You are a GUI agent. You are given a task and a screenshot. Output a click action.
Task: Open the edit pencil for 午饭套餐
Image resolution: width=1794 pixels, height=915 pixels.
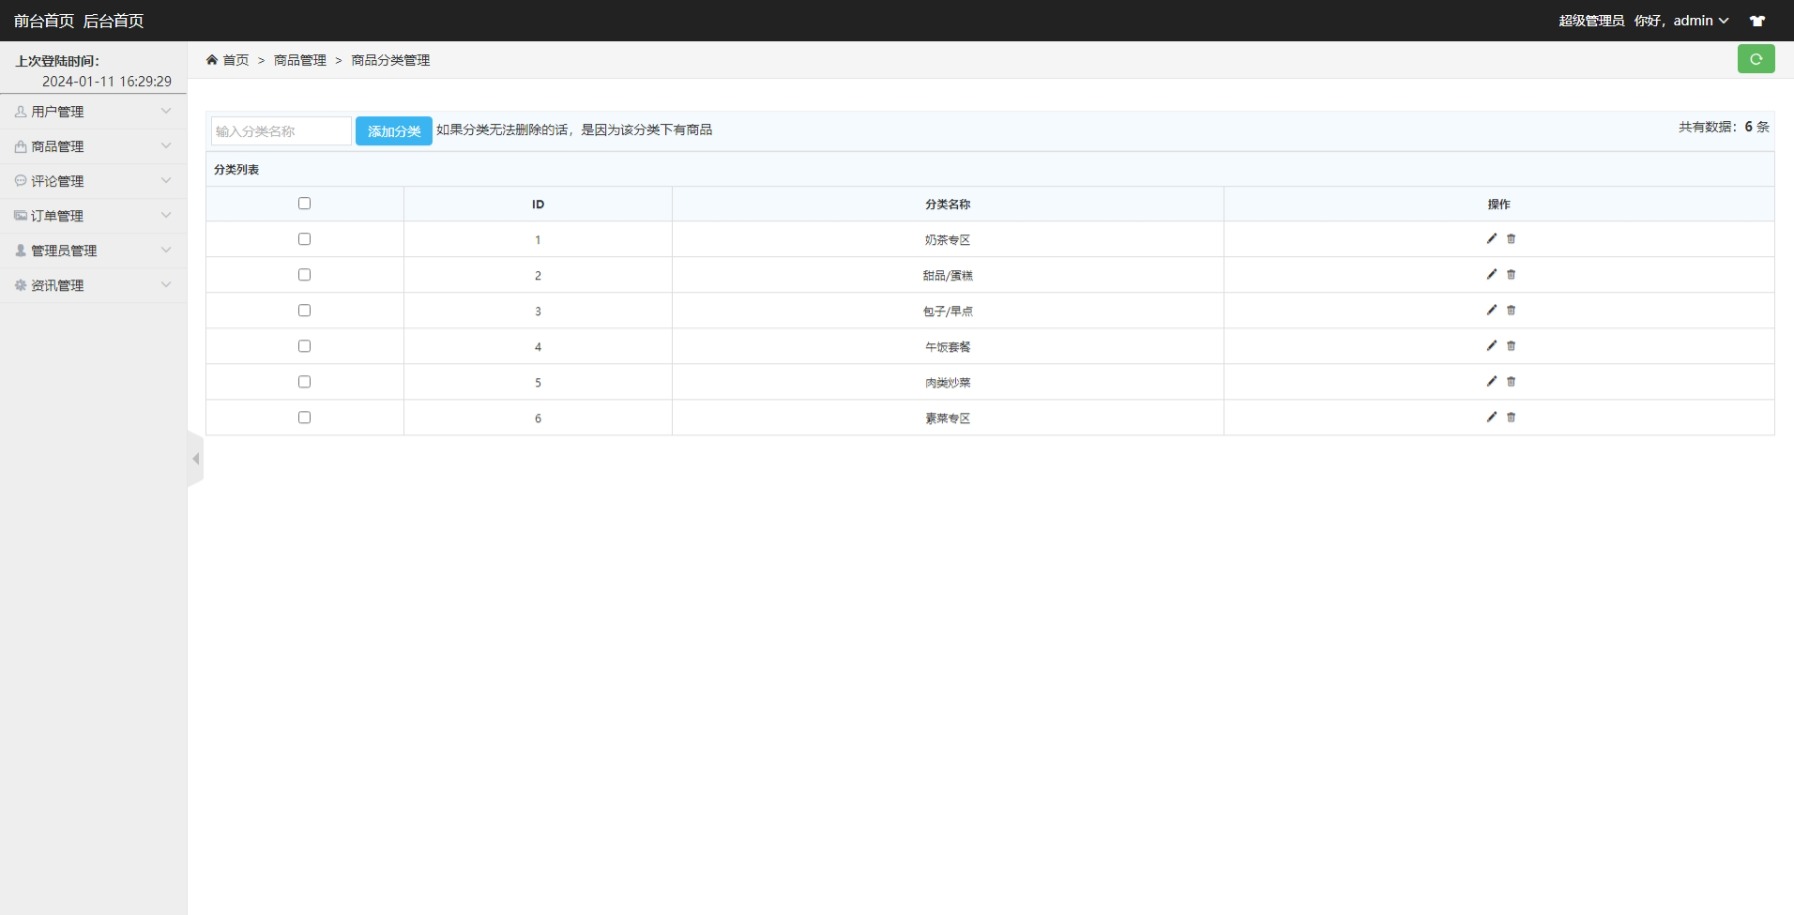pos(1491,346)
